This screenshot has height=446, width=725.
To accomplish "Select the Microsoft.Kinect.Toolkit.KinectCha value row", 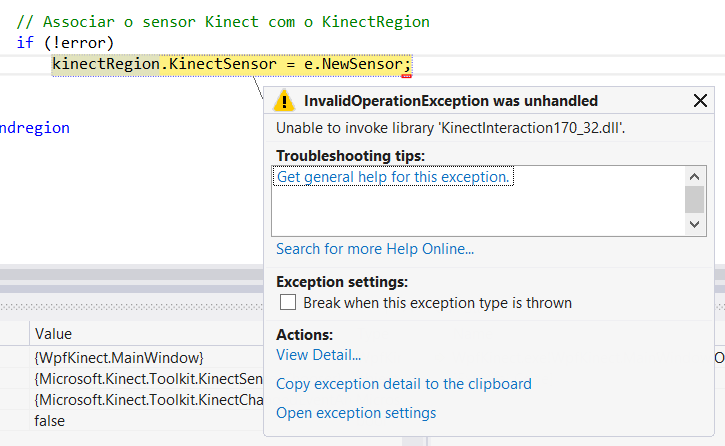I will (147, 400).
